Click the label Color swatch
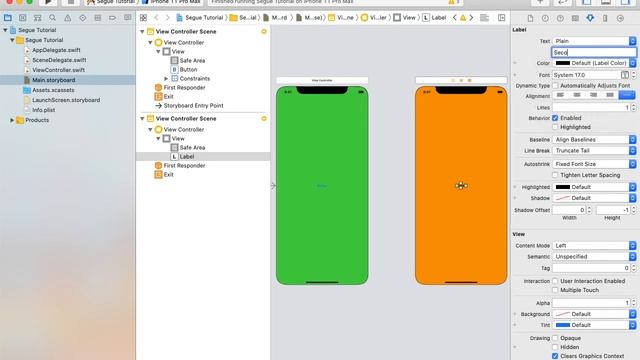640x360 pixels. (x=562, y=63)
